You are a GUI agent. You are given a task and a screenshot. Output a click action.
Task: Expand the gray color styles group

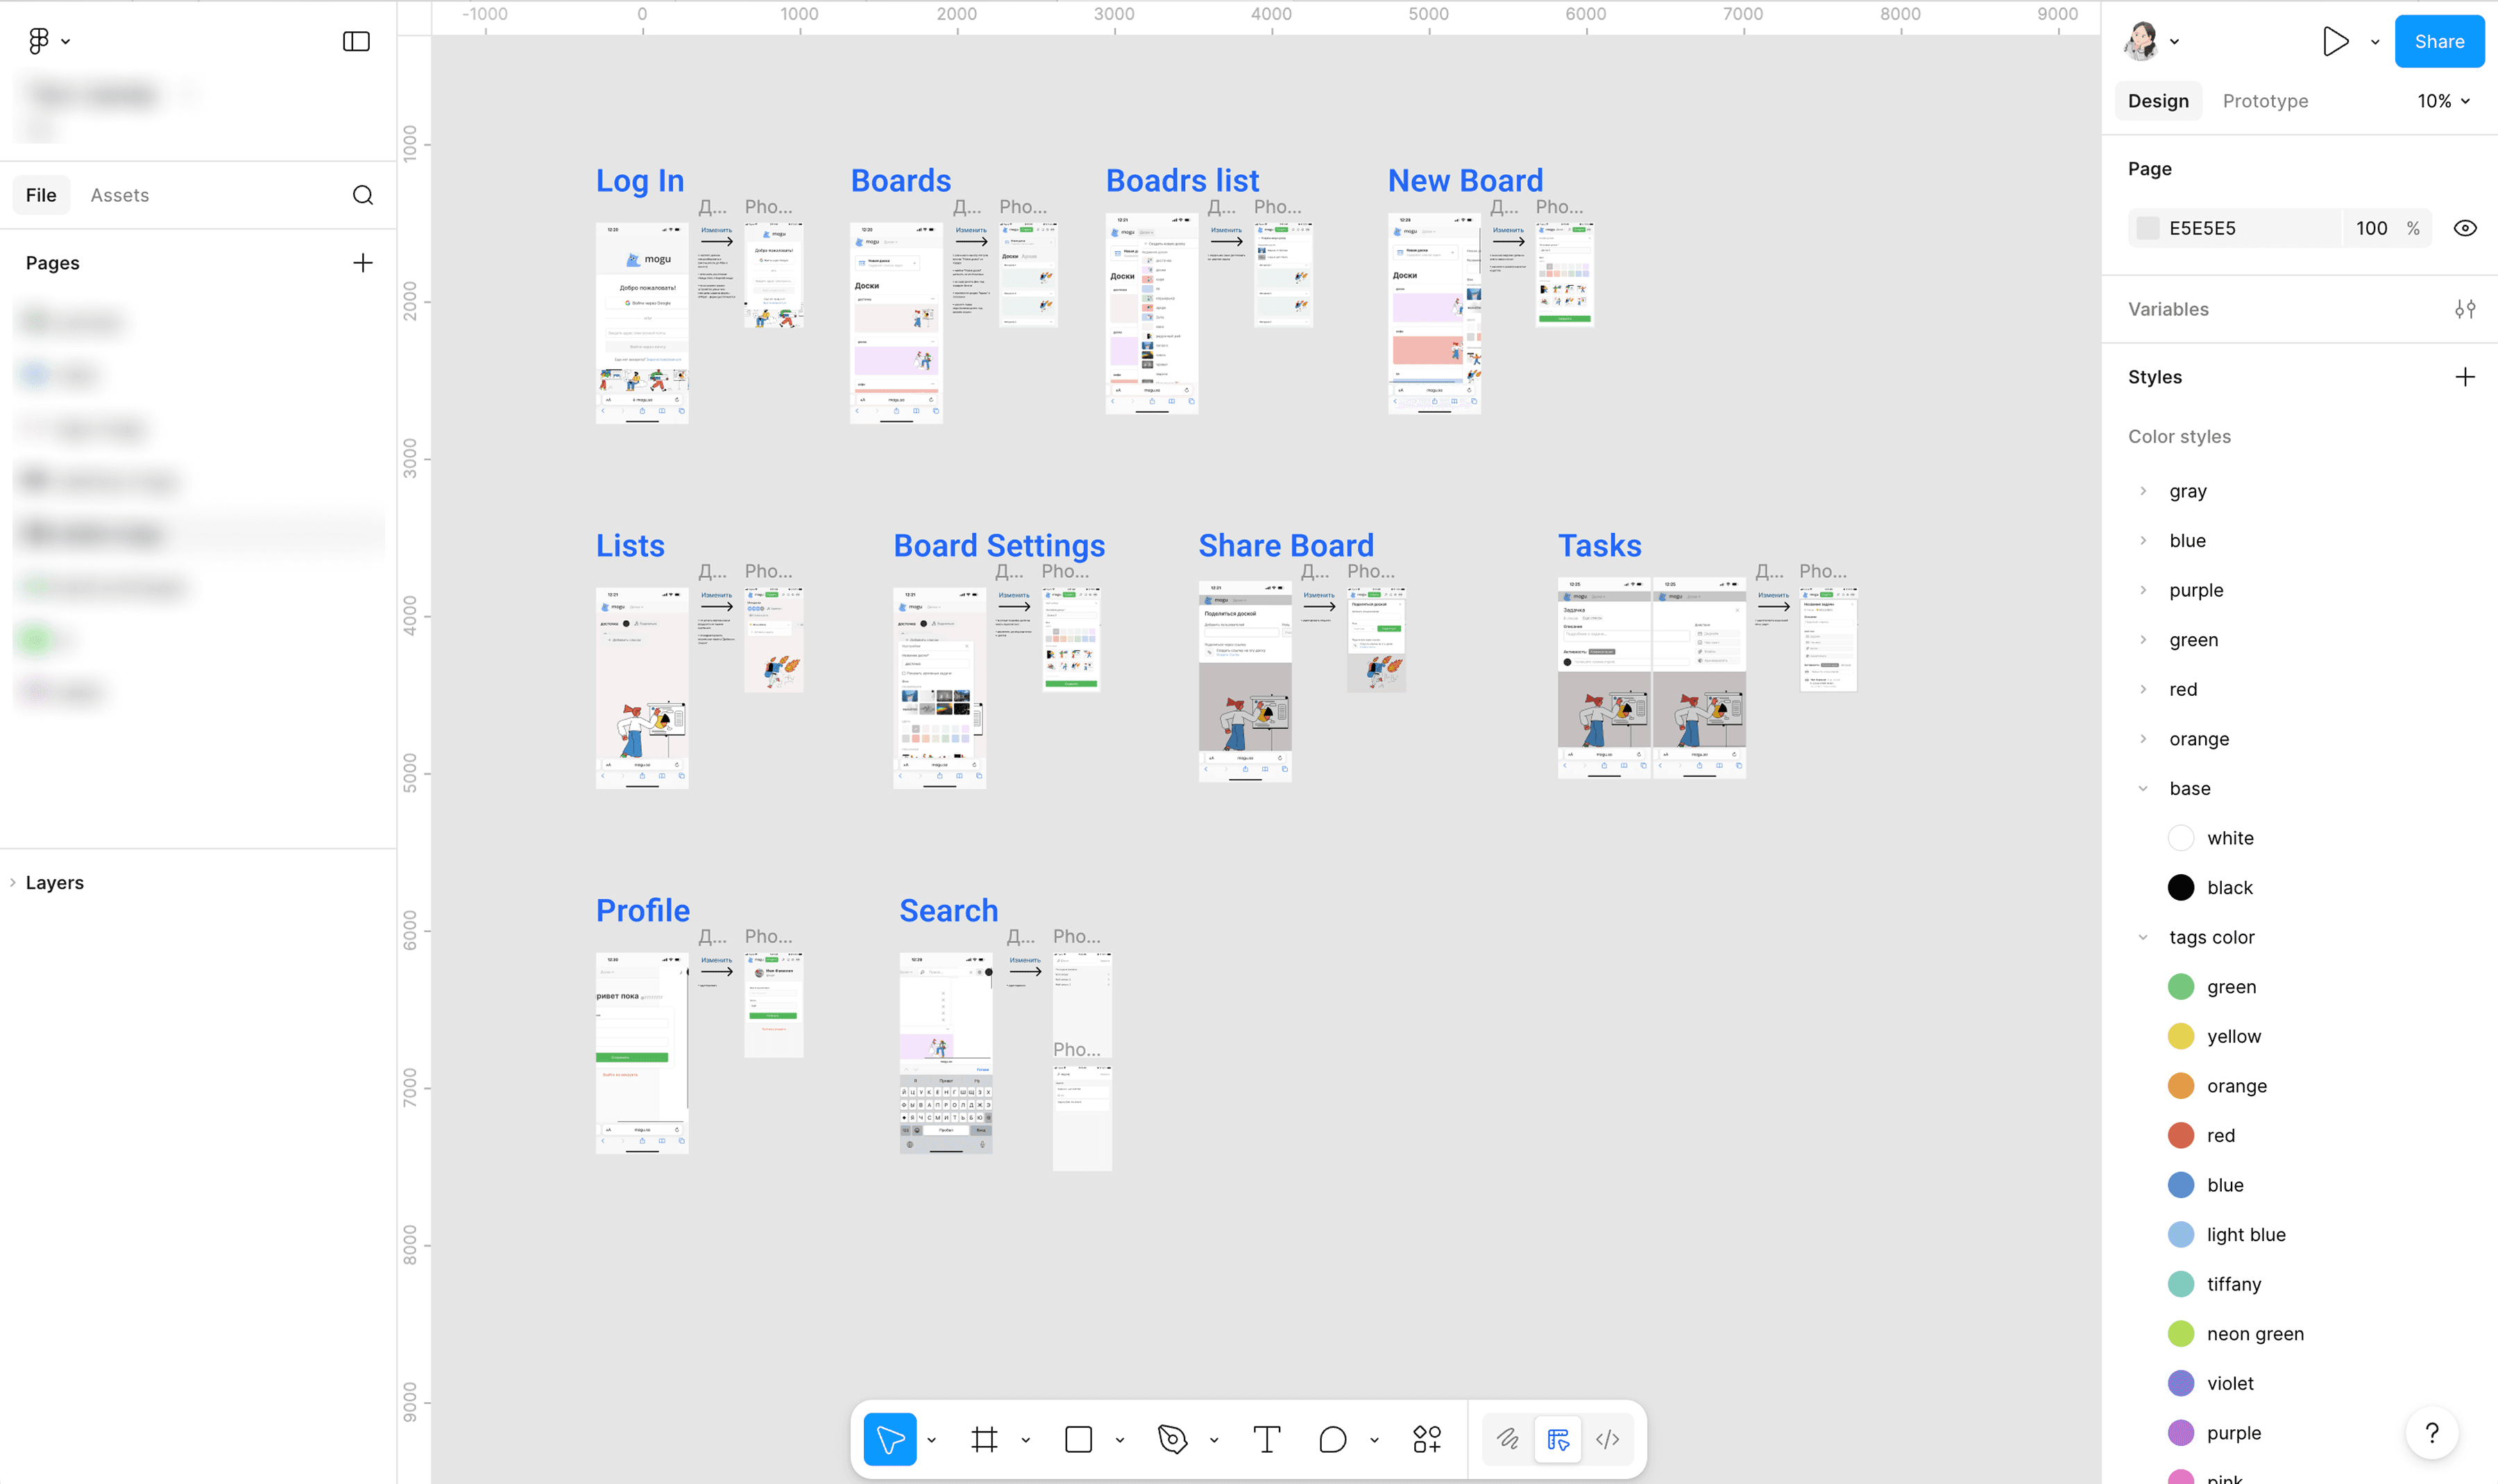click(x=2143, y=491)
